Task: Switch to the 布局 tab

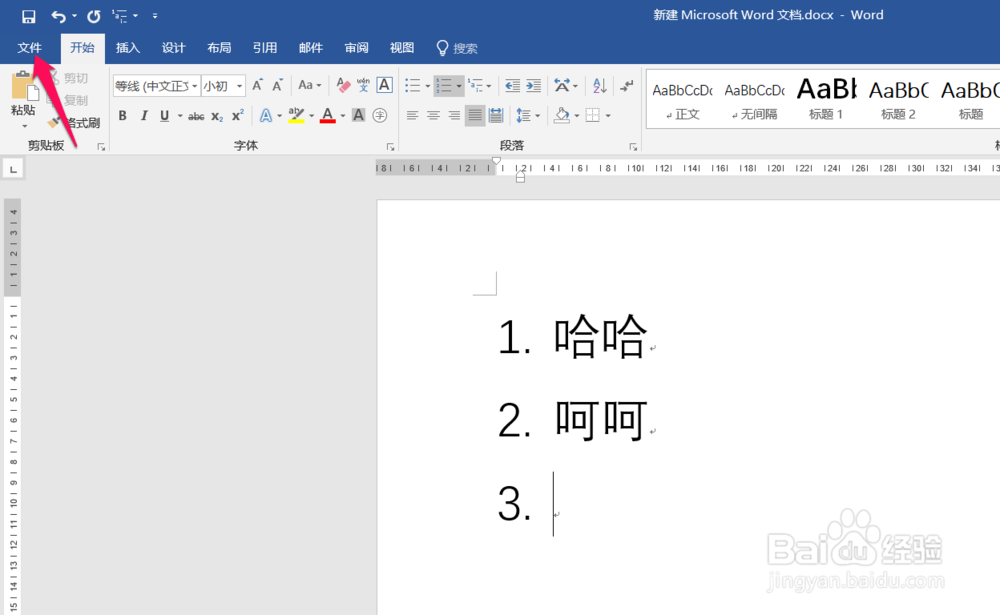Action: 219,48
